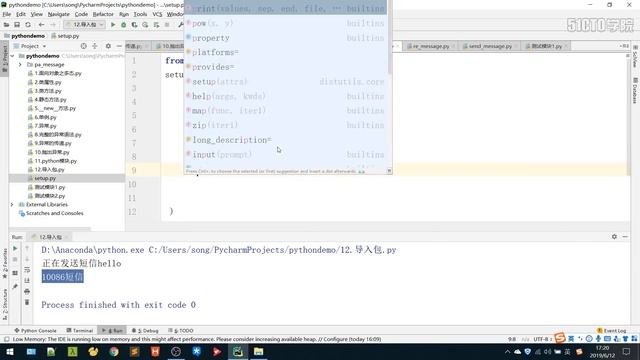Screen dimensions: 640x360
Task: Click the pythondemo breadcrumb in navigation bar
Action: click(x=24, y=36)
